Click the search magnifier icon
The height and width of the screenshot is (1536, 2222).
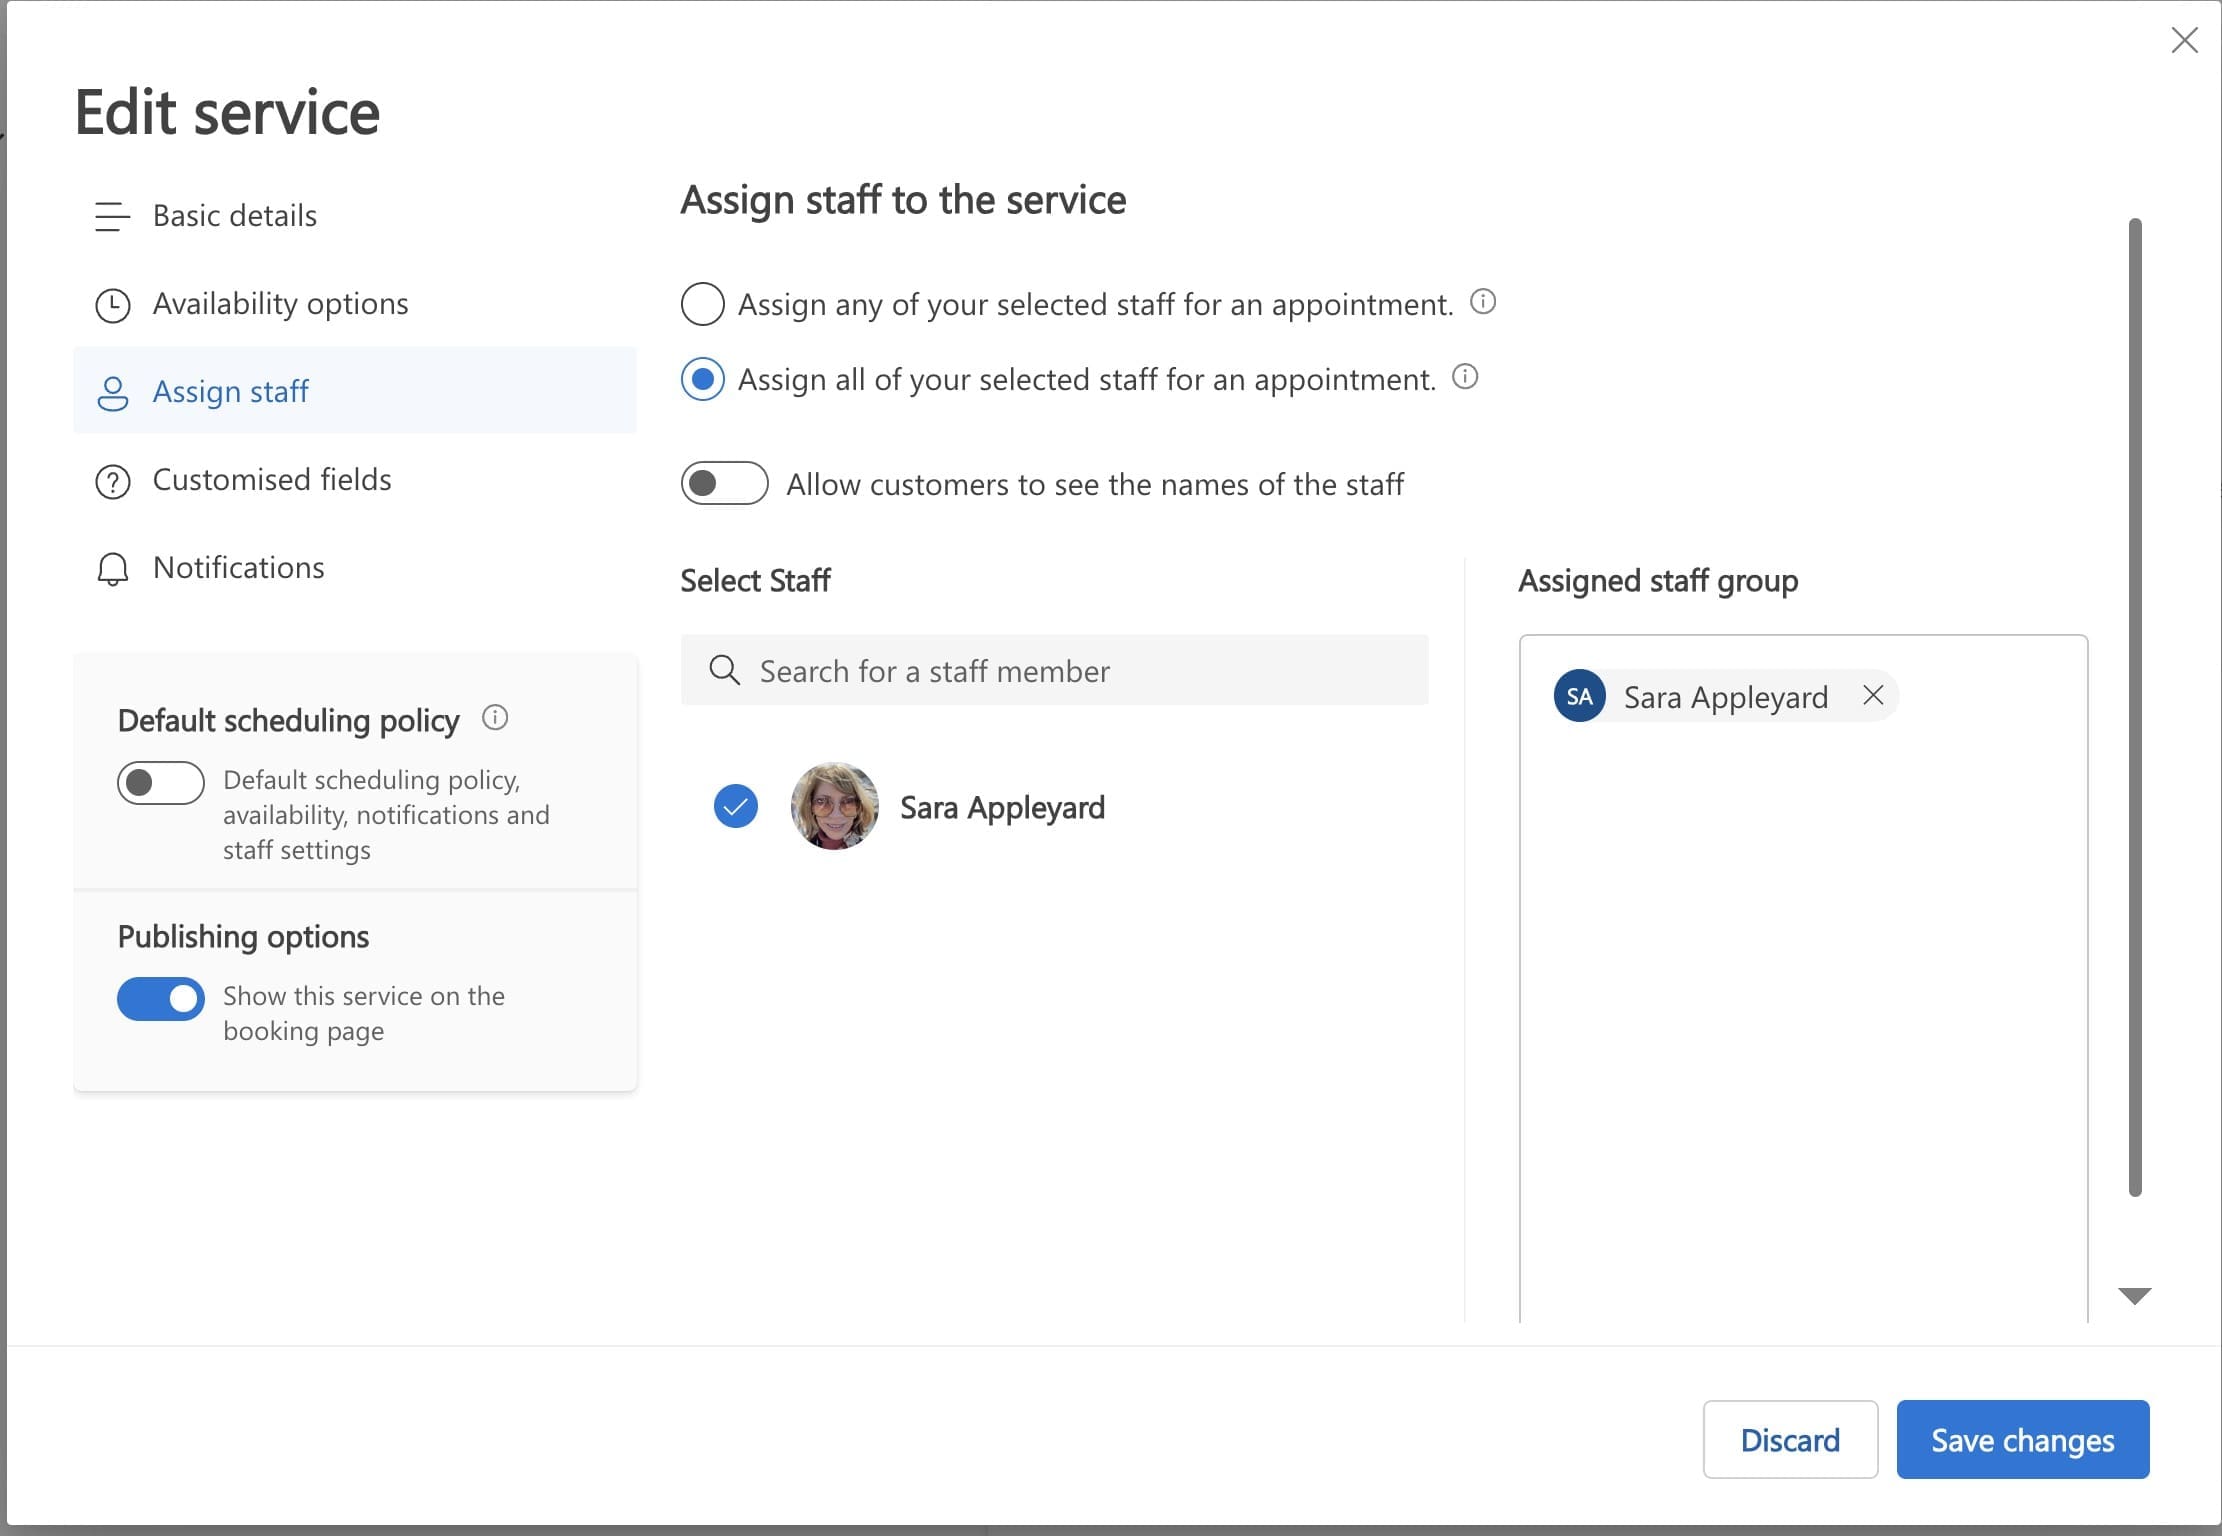coord(724,670)
